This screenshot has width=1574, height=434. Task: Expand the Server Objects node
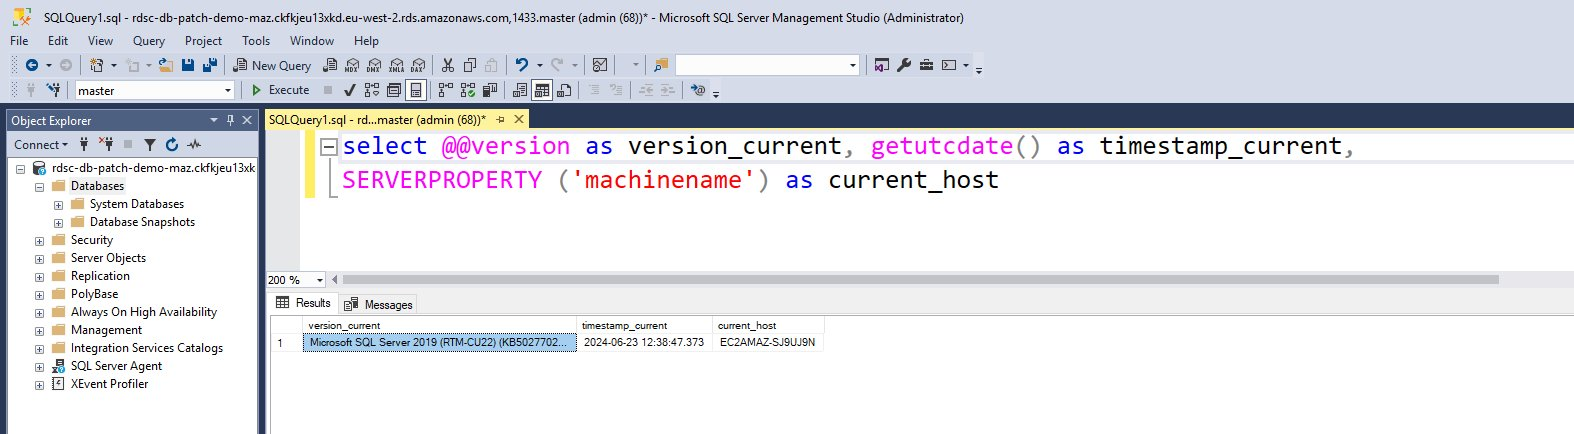coord(39,258)
